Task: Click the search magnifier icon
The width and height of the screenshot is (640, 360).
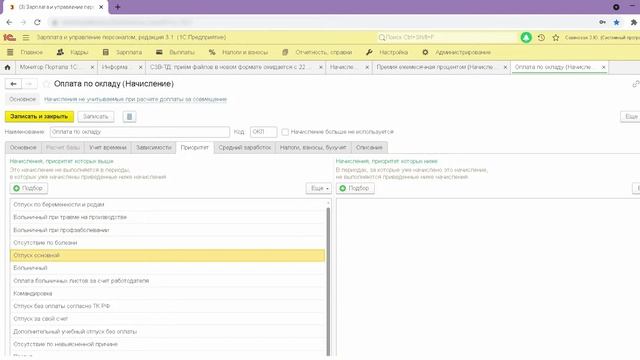Action: (x=382, y=38)
